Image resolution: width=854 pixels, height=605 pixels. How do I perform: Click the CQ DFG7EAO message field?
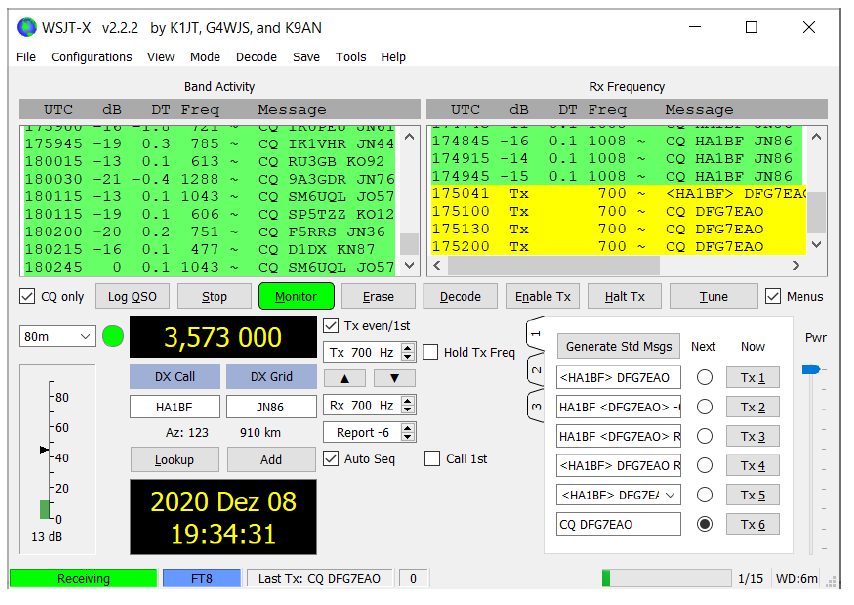[x=618, y=524]
